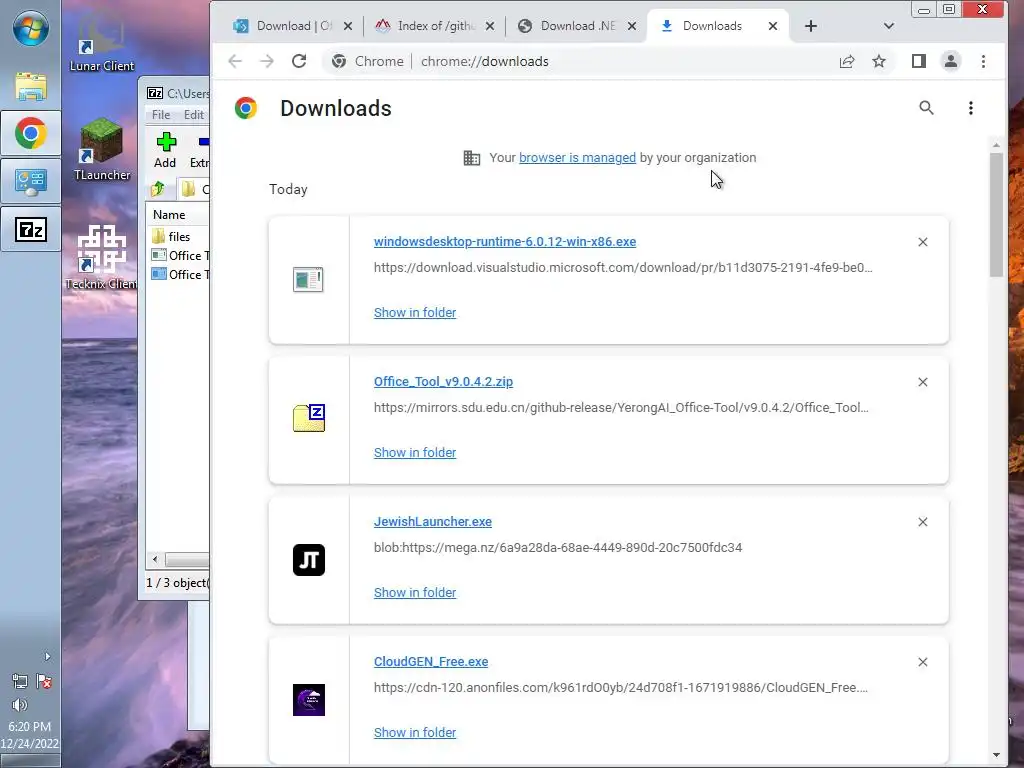Open the CloudGEN_Free.exe link
This screenshot has width=1024, height=768.
[x=430, y=662]
